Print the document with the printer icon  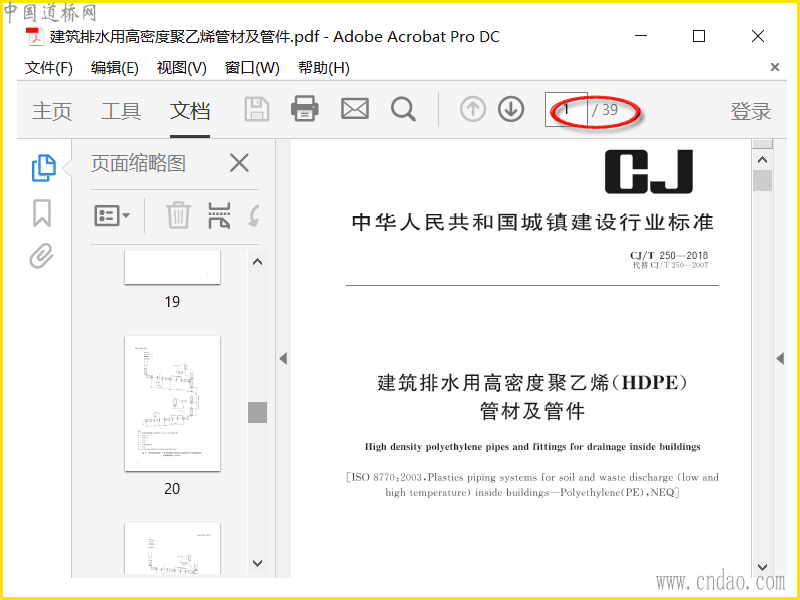pos(305,109)
